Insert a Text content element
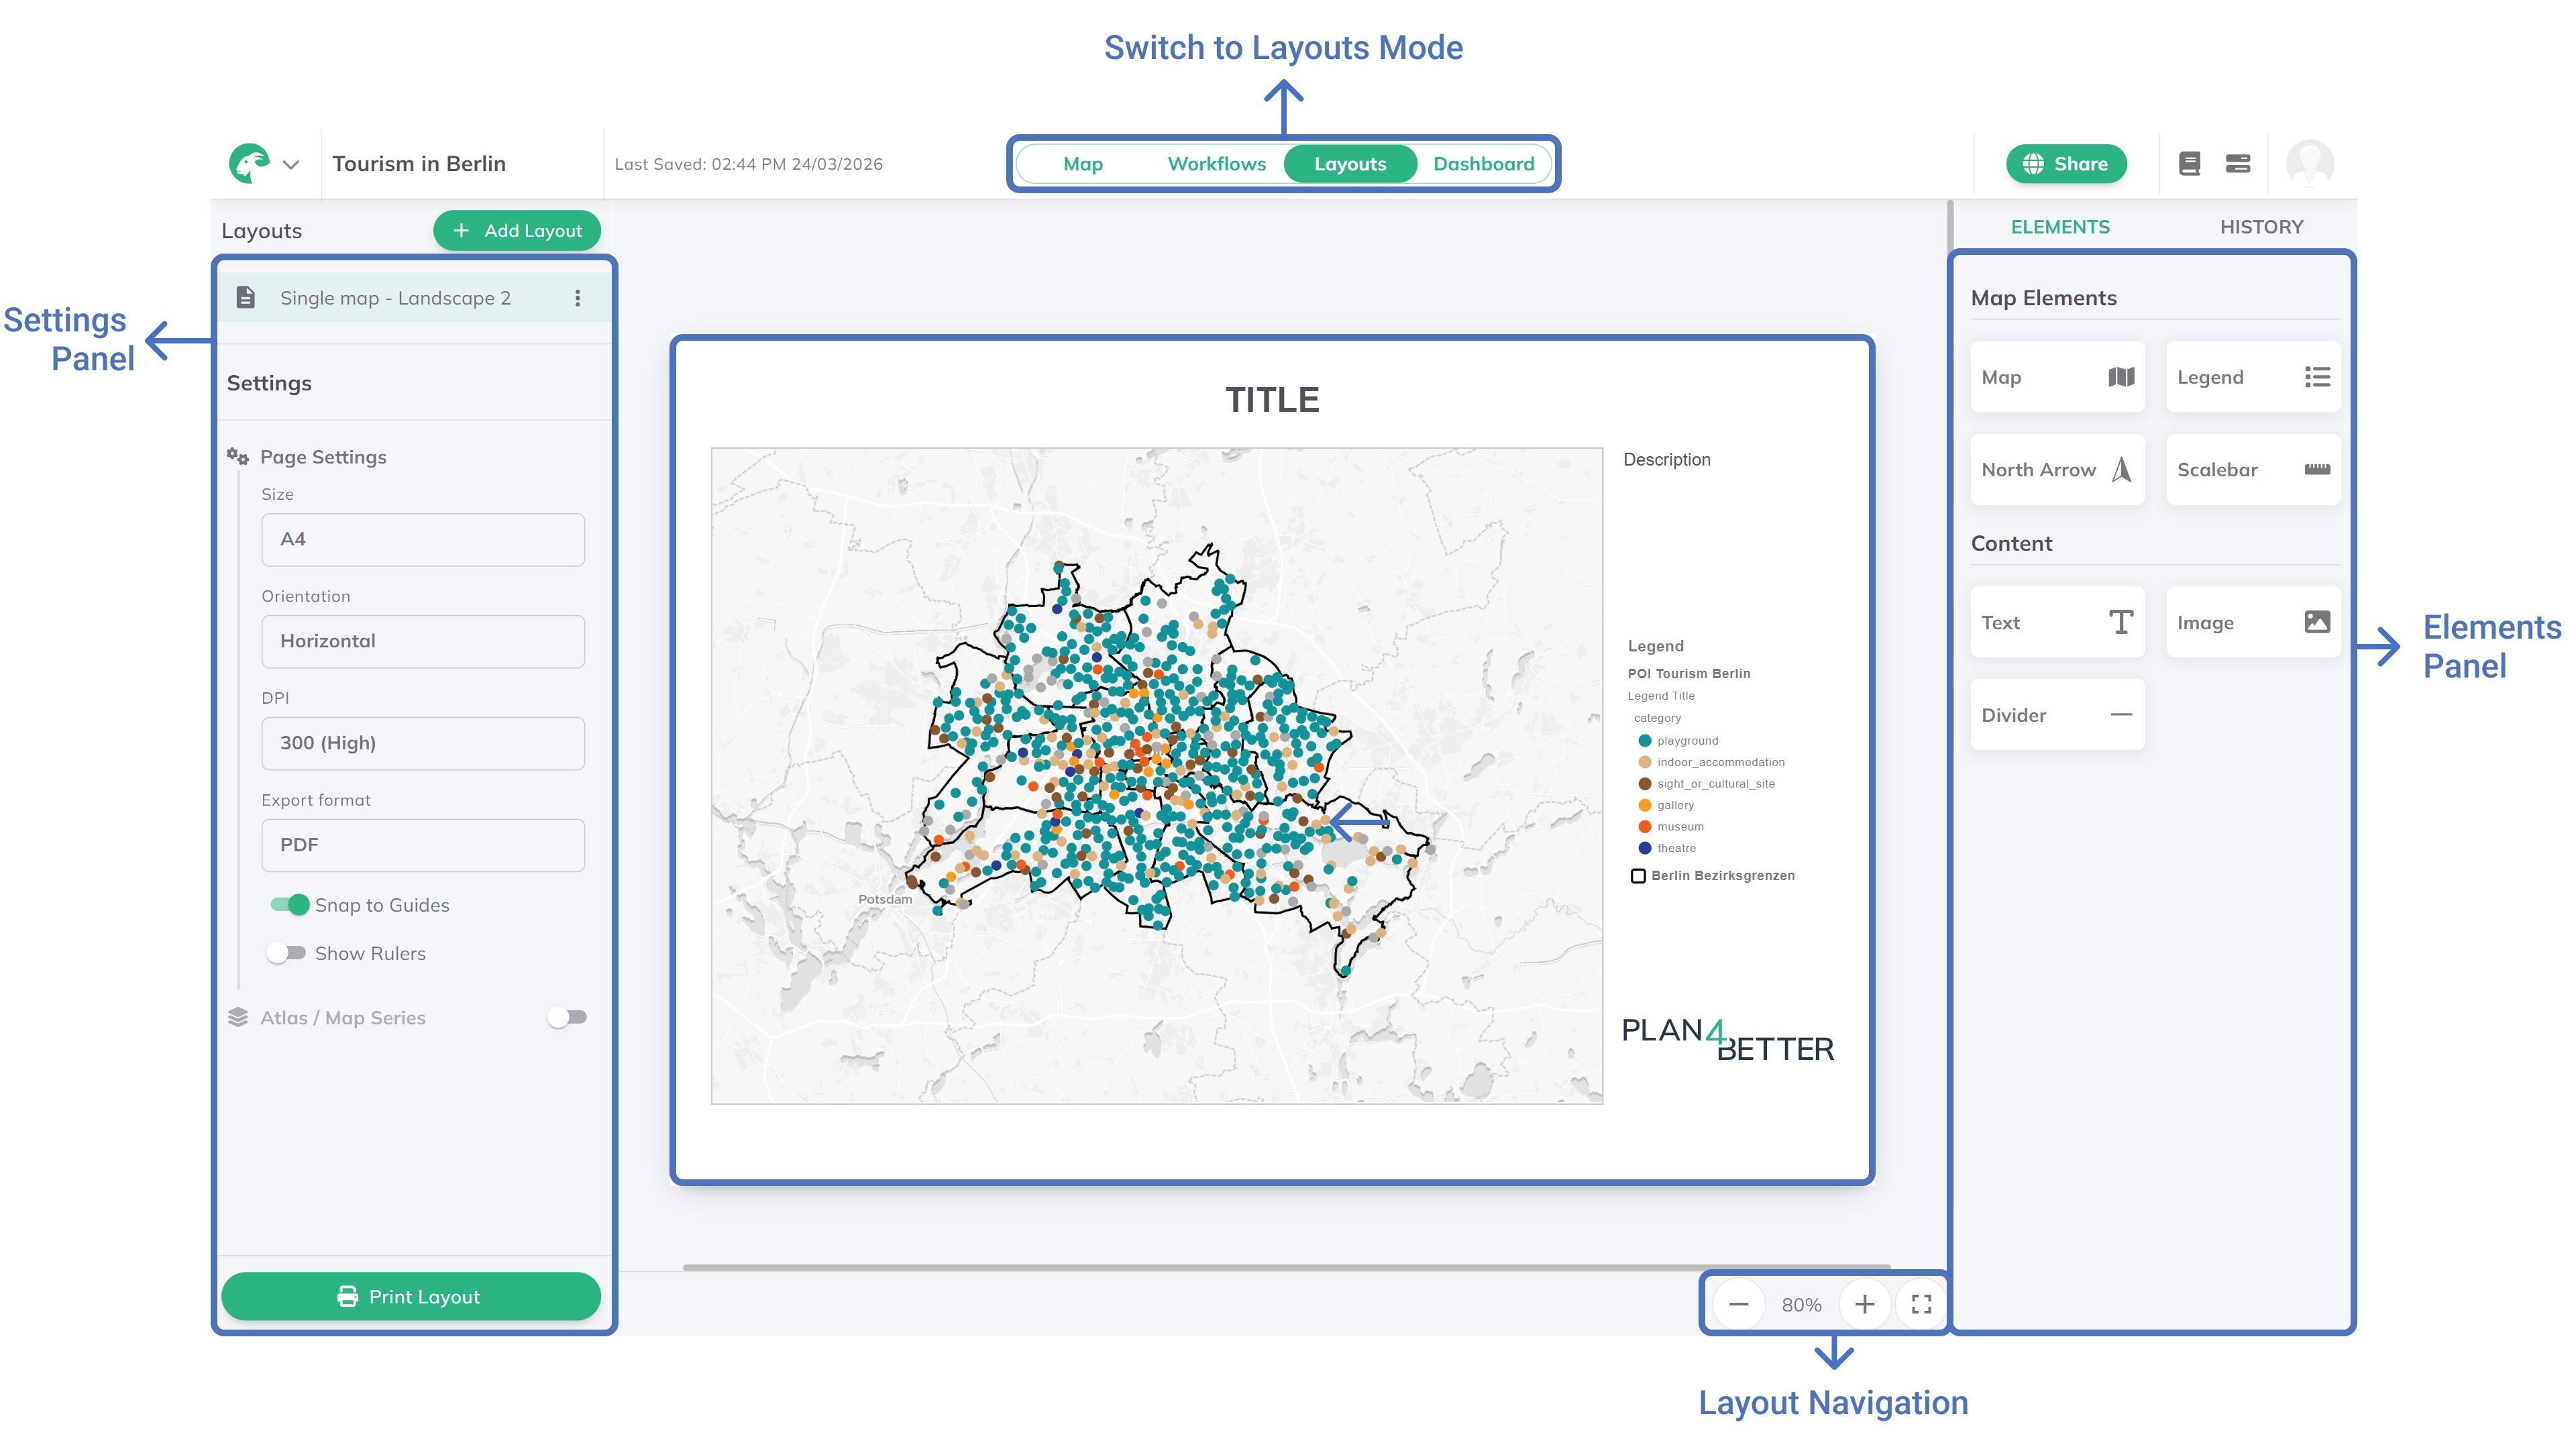The height and width of the screenshot is (1449, 2576). (x=2057, y=622)
